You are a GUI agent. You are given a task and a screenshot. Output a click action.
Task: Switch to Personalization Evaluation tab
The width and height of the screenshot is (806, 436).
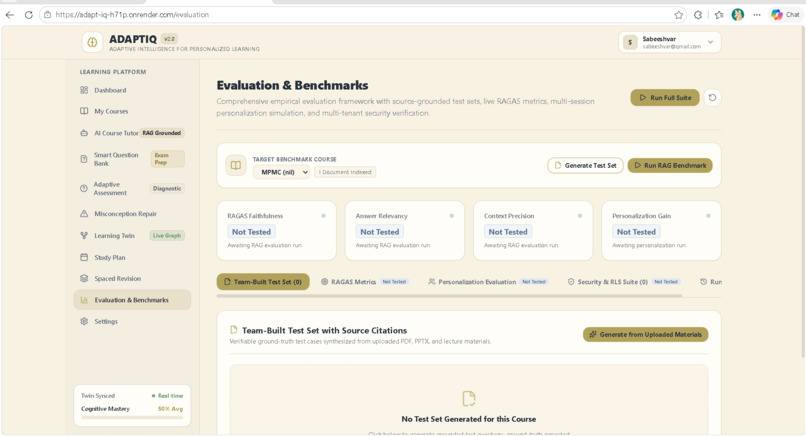click(488, 282)
